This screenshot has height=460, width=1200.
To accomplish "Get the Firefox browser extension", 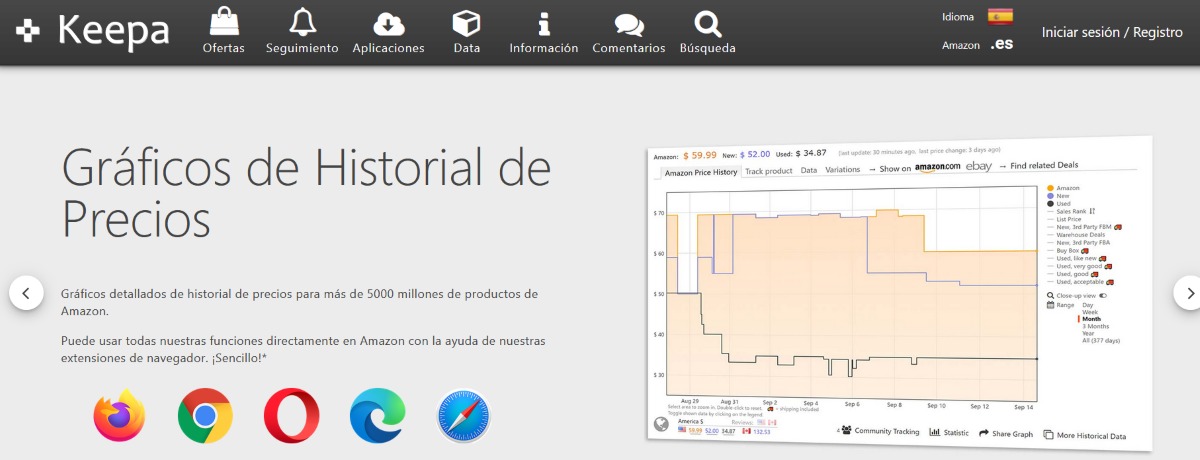I will pyautogui.click(x=120, y=415).
